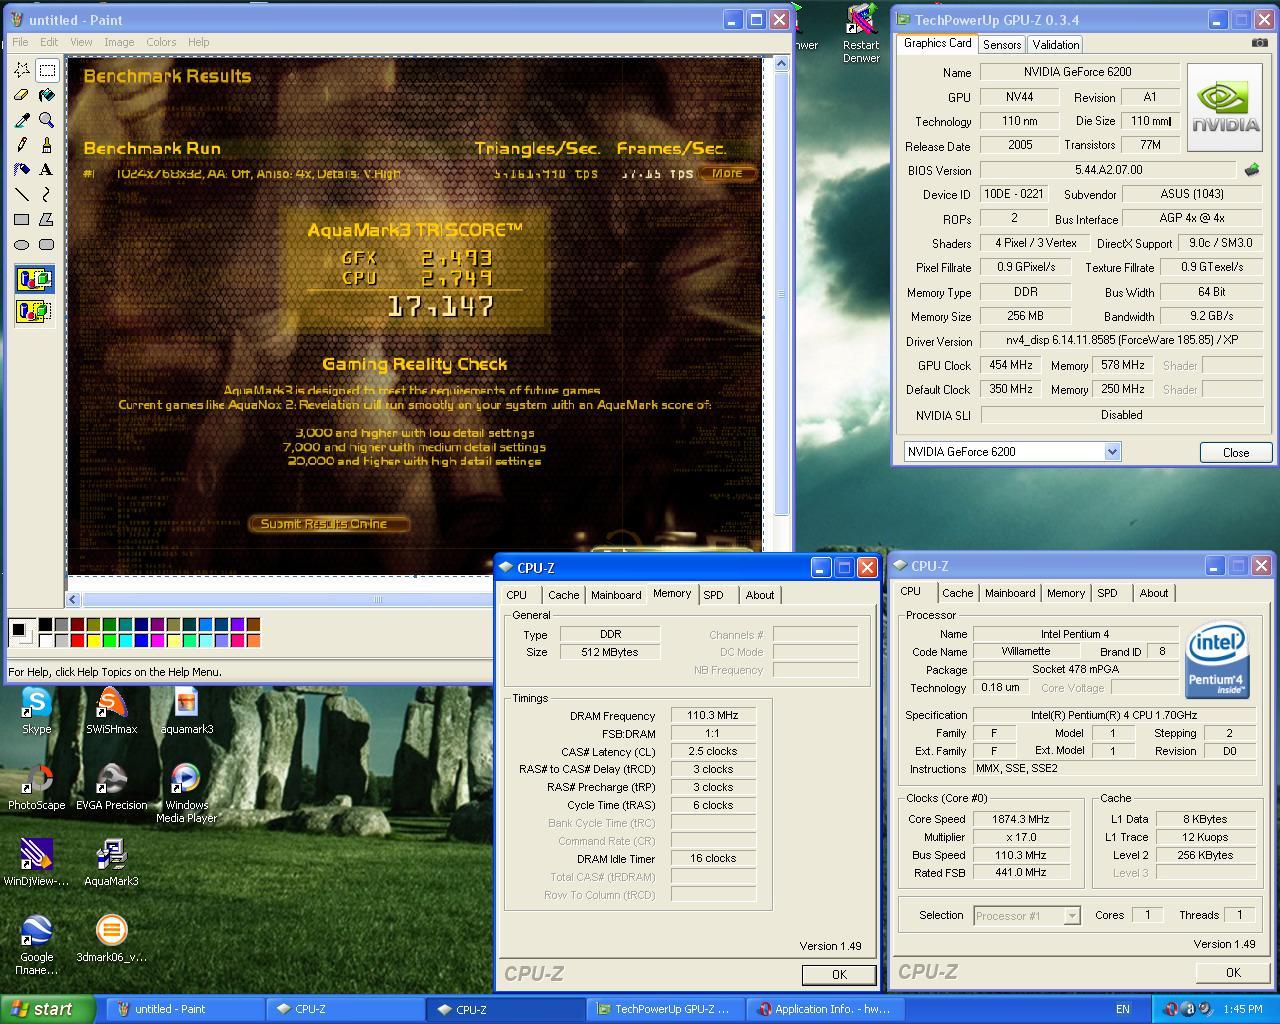Click OK in the CPU-Z Memory window
Viewport: 1280px width, 1024px height.
pyautogui.click(x=838, y=974)
